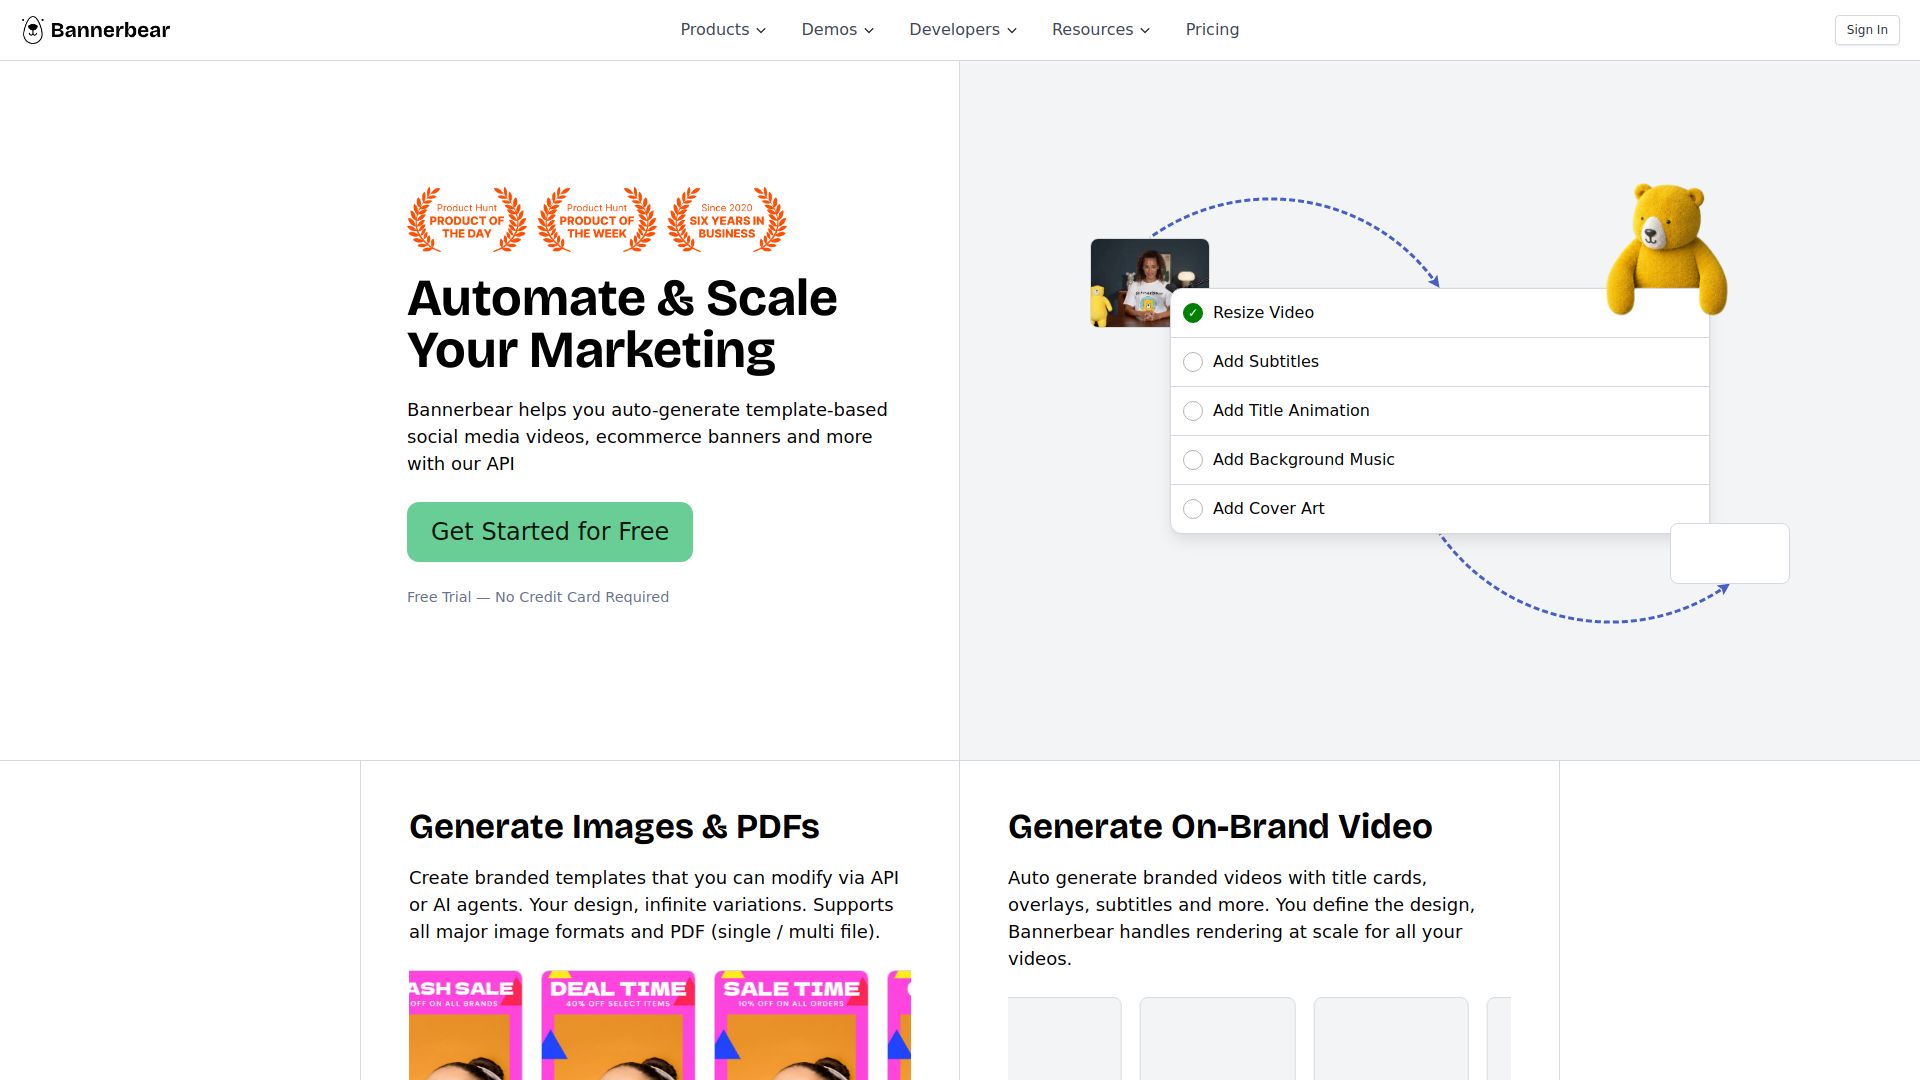Click the green checkmark beside Resize Video
This screenshot has height=1080, width=1920.
[x=1193, y=313]
